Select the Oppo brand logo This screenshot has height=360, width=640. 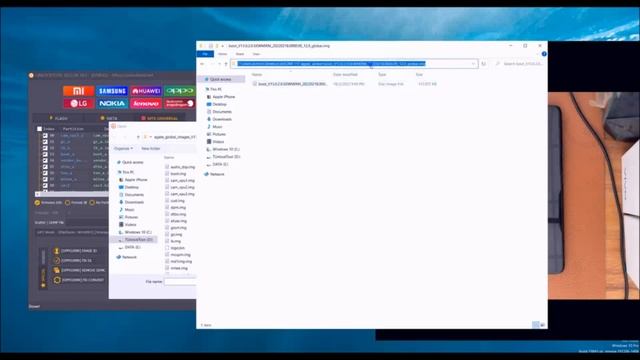[x=179, y=91]
